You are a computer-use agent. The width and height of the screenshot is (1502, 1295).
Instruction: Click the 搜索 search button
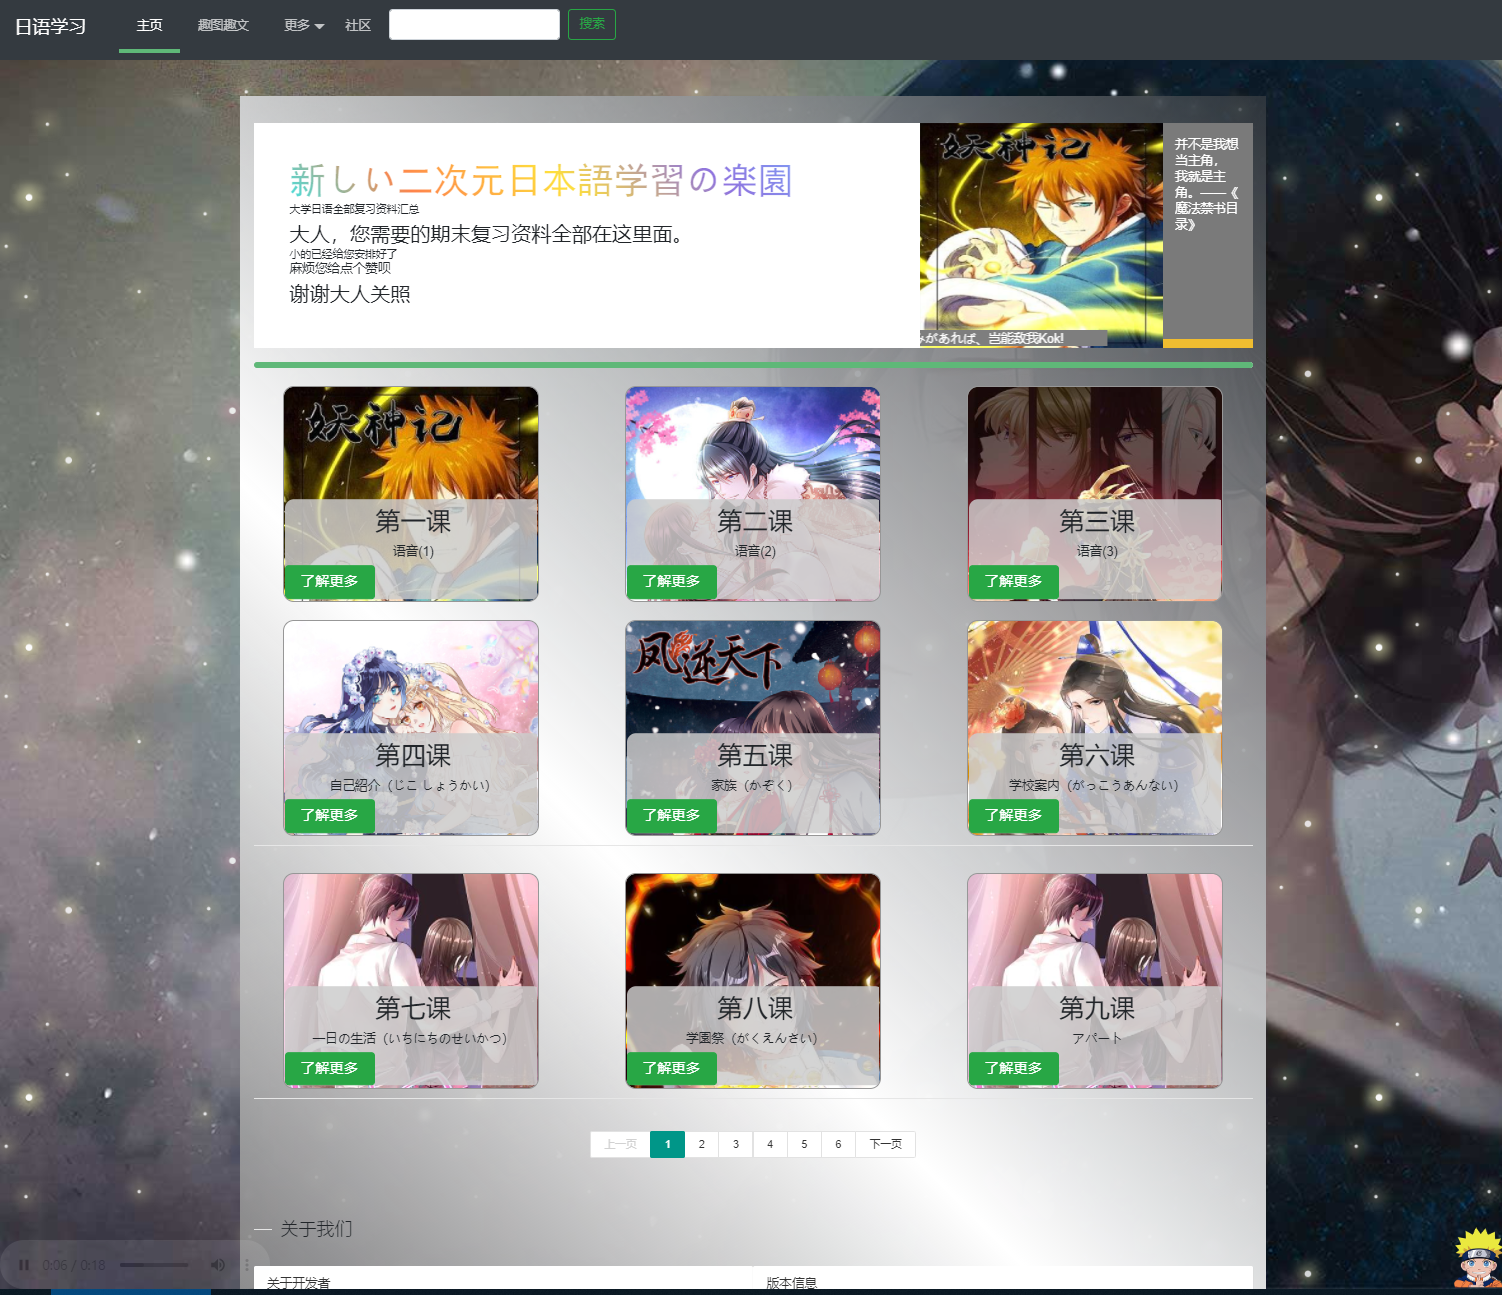[592, 24]
